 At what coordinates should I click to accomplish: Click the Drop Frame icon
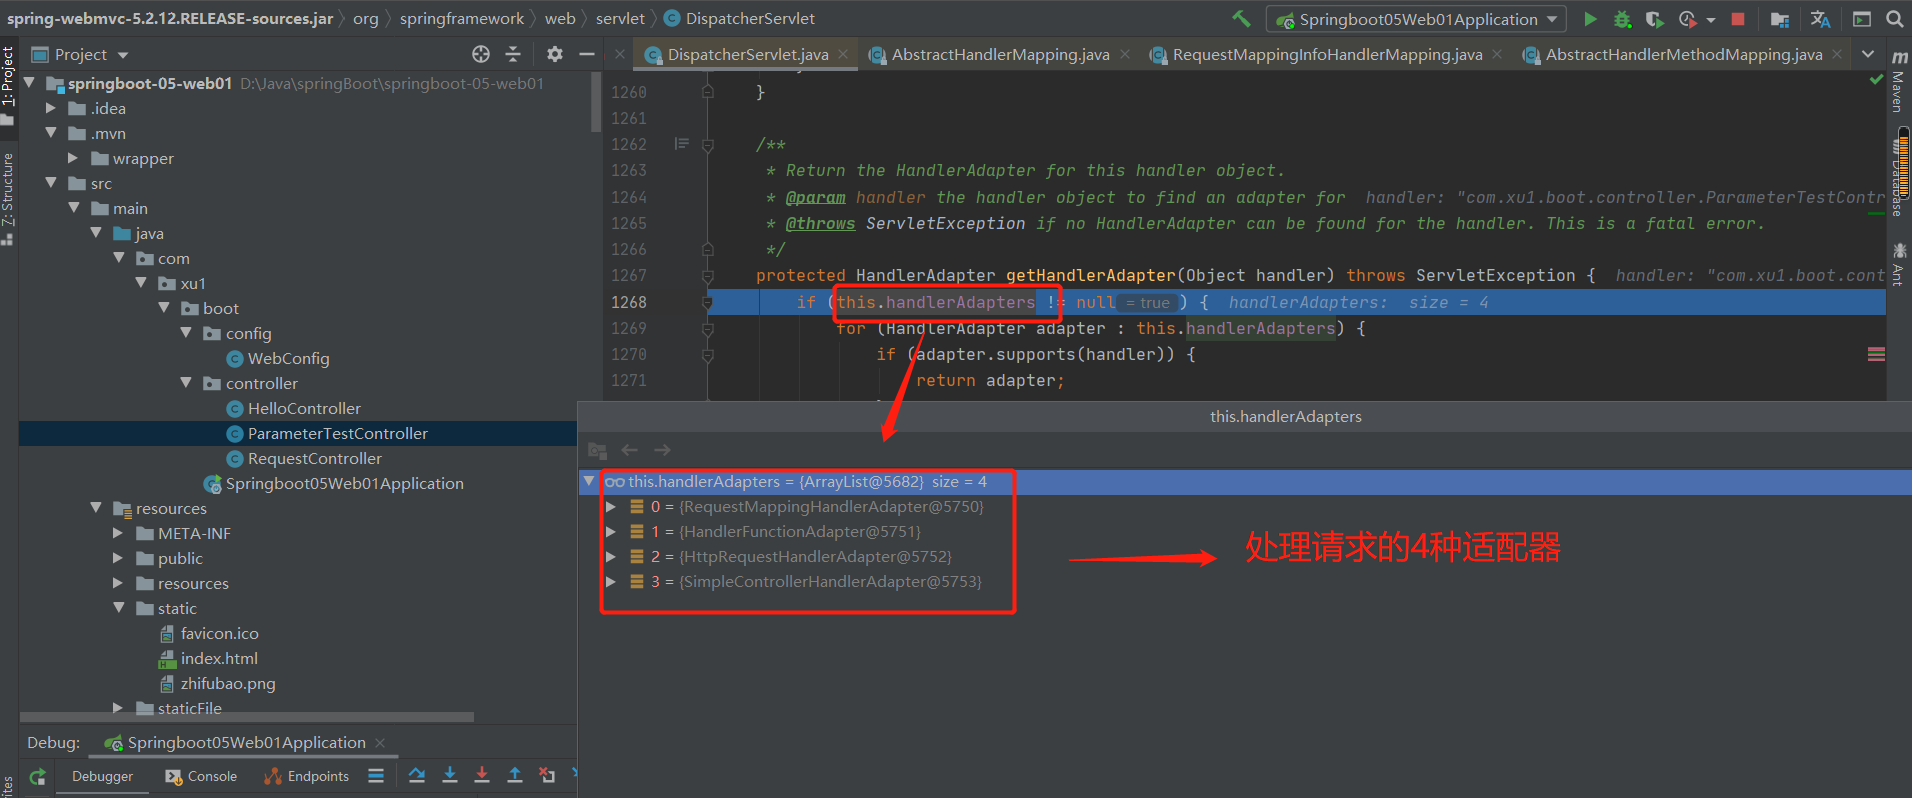click(547, 775)
